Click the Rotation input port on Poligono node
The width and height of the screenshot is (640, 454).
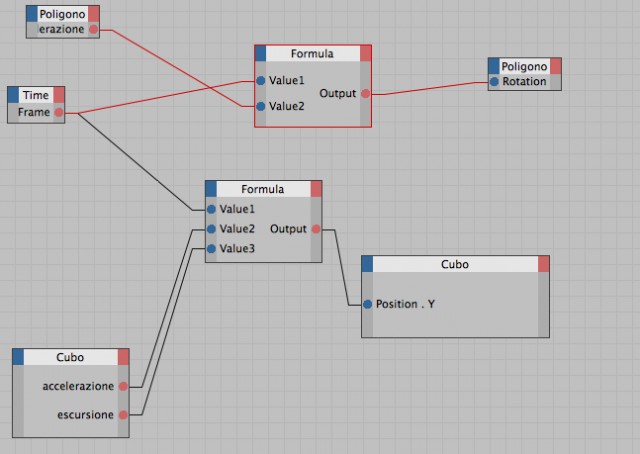(494, 82)
